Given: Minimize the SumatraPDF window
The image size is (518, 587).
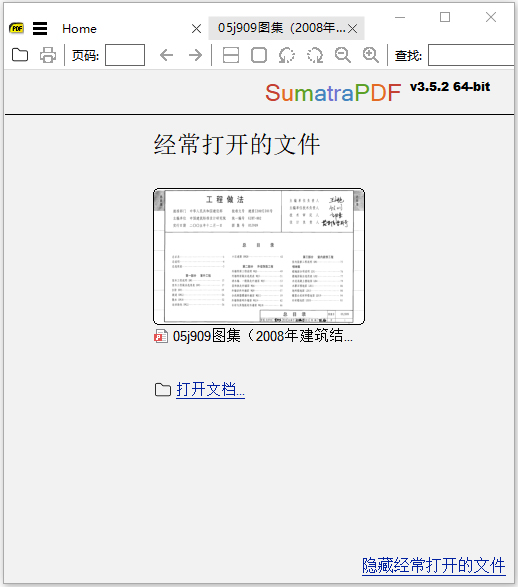Looking at the screenshot, I should tap(400, 17).
